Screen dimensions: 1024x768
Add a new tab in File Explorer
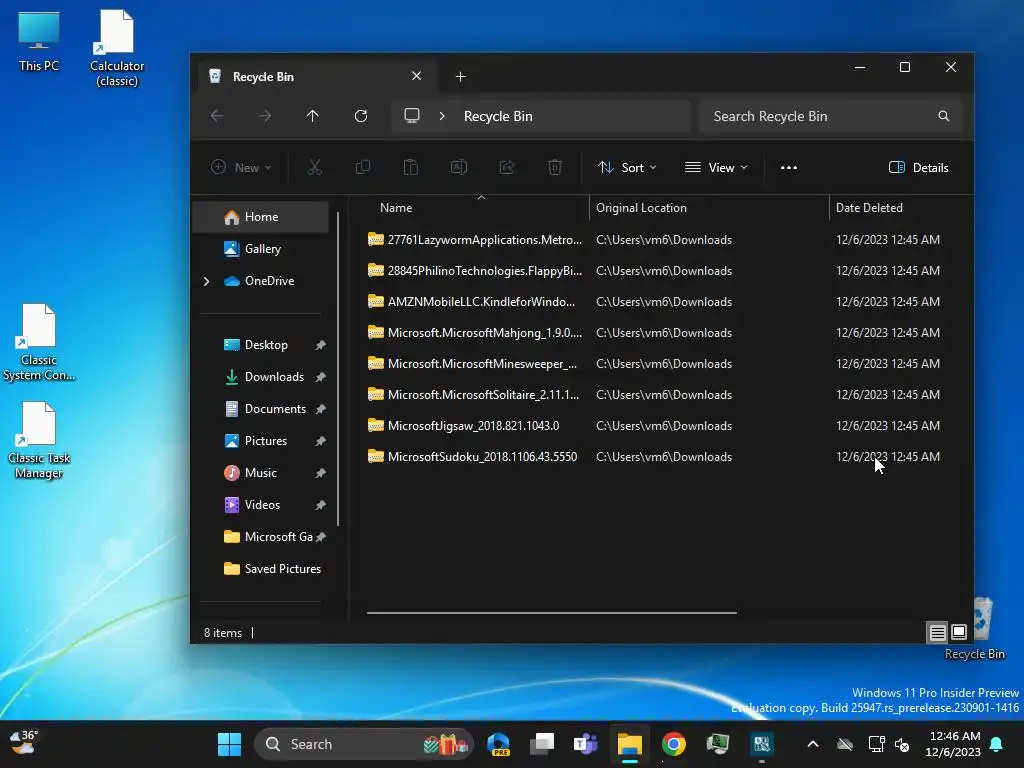(460, 77)
